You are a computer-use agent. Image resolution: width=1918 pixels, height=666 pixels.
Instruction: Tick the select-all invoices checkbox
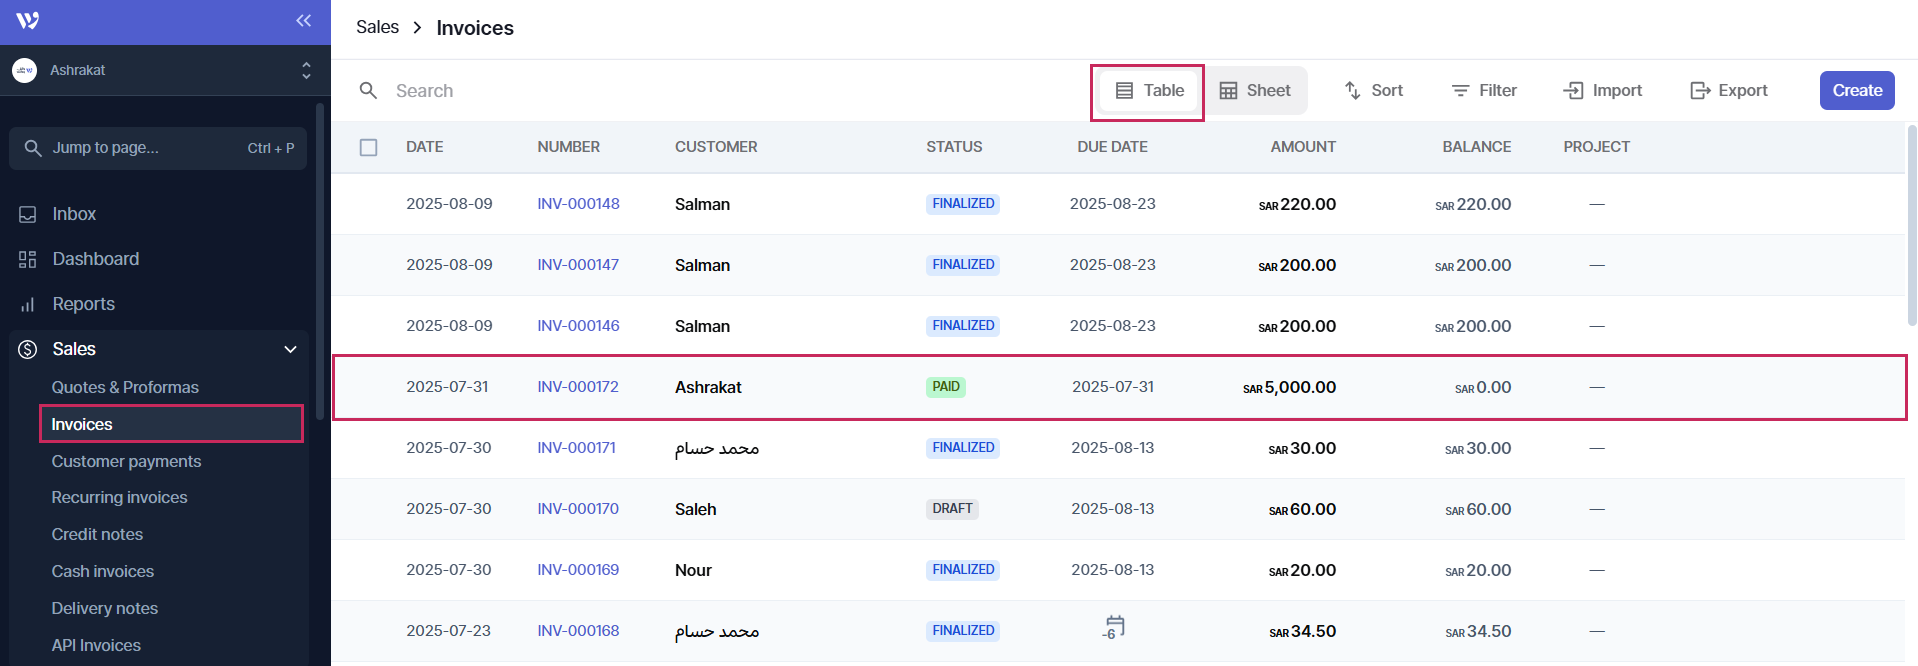point(369,148)
